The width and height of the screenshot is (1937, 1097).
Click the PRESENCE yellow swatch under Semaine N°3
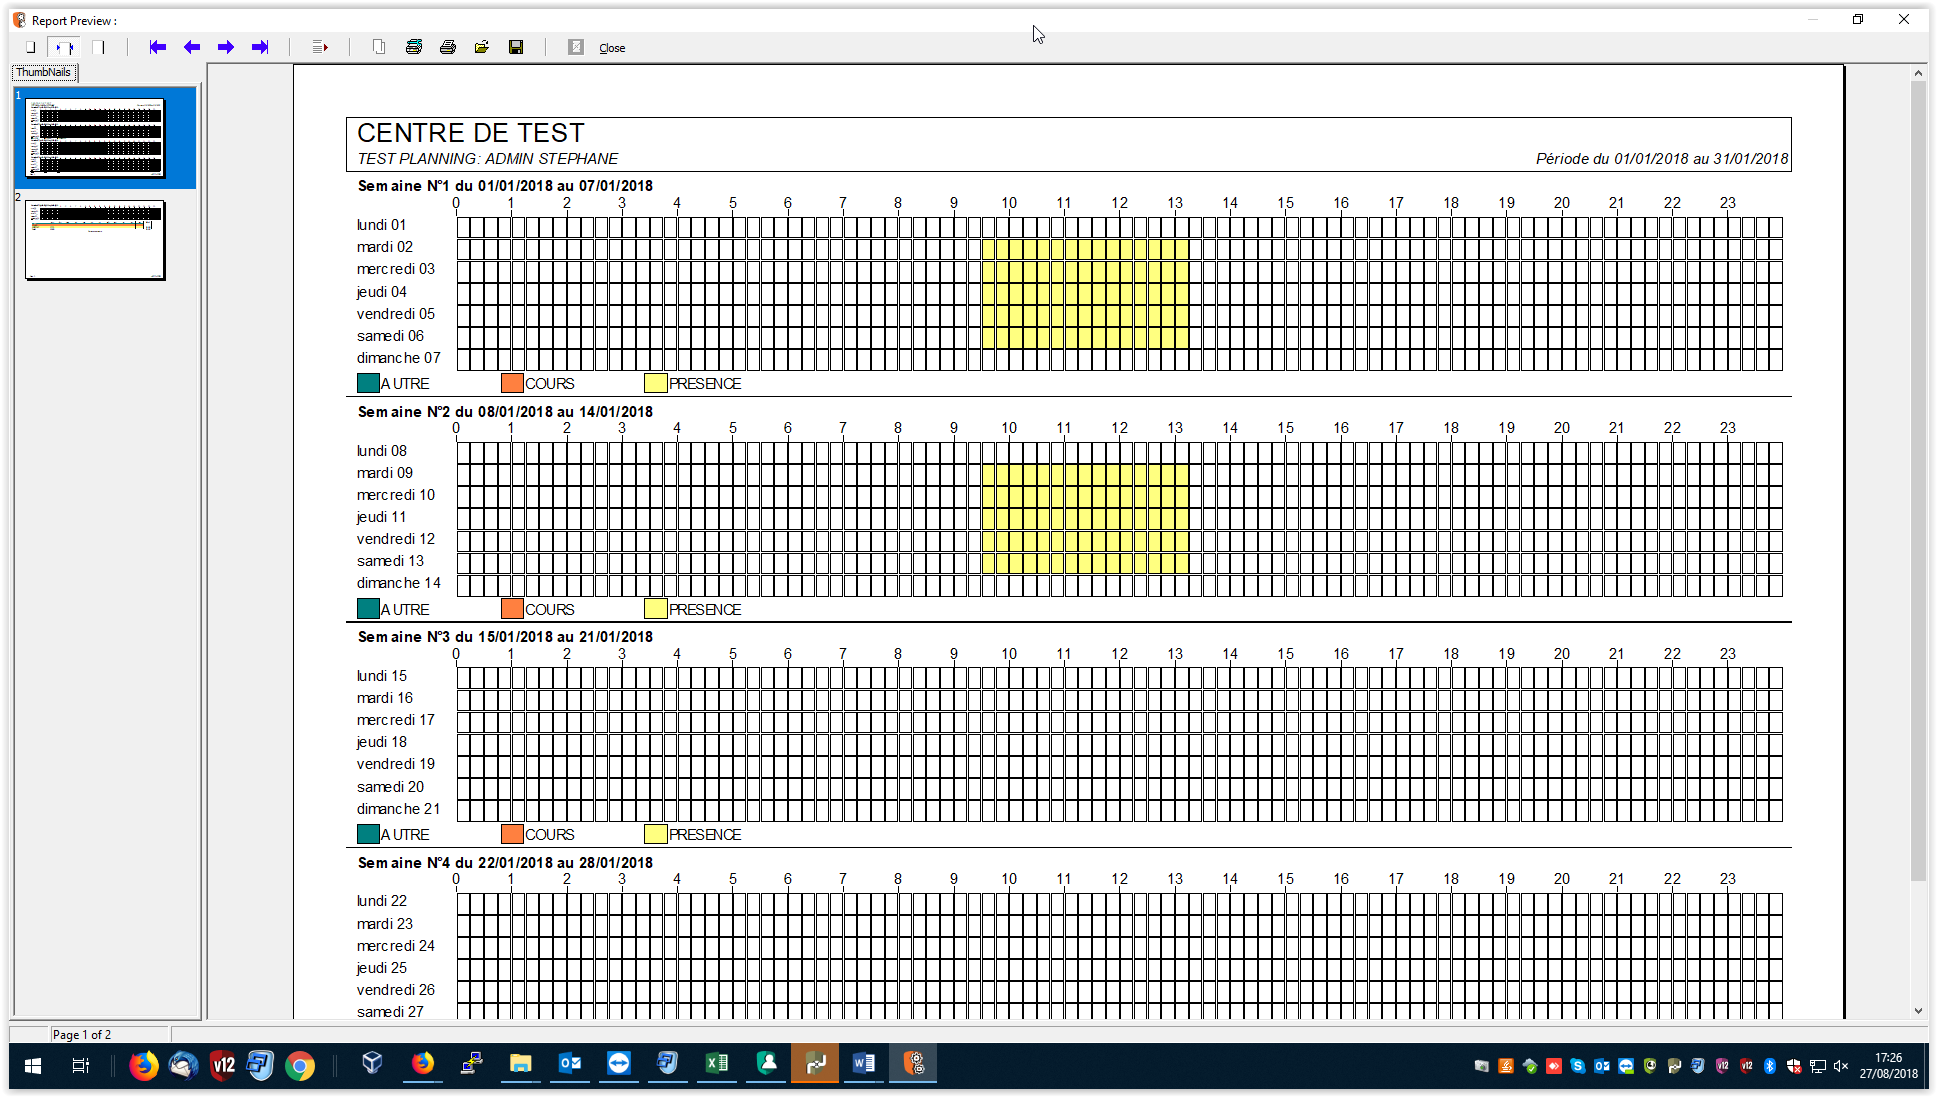click(656, 834)
